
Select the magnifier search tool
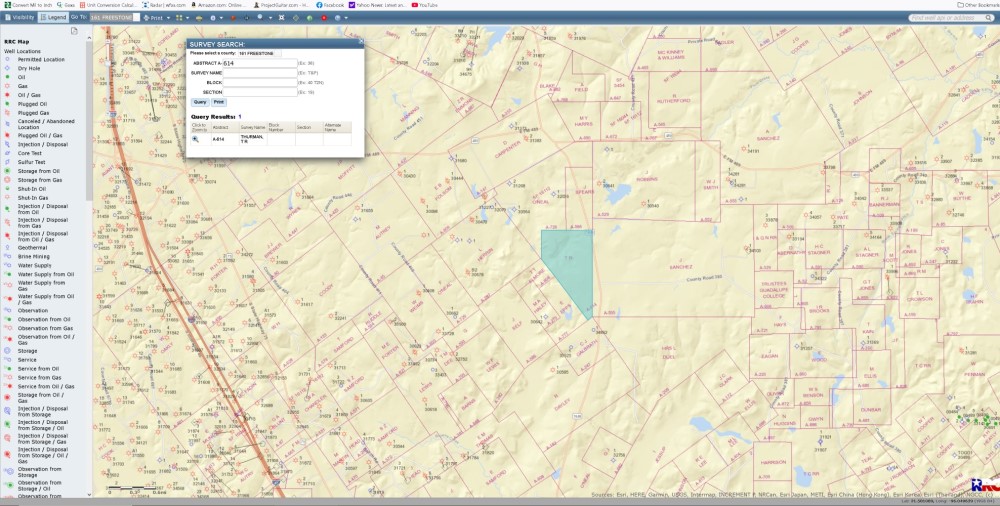point(260,17)
